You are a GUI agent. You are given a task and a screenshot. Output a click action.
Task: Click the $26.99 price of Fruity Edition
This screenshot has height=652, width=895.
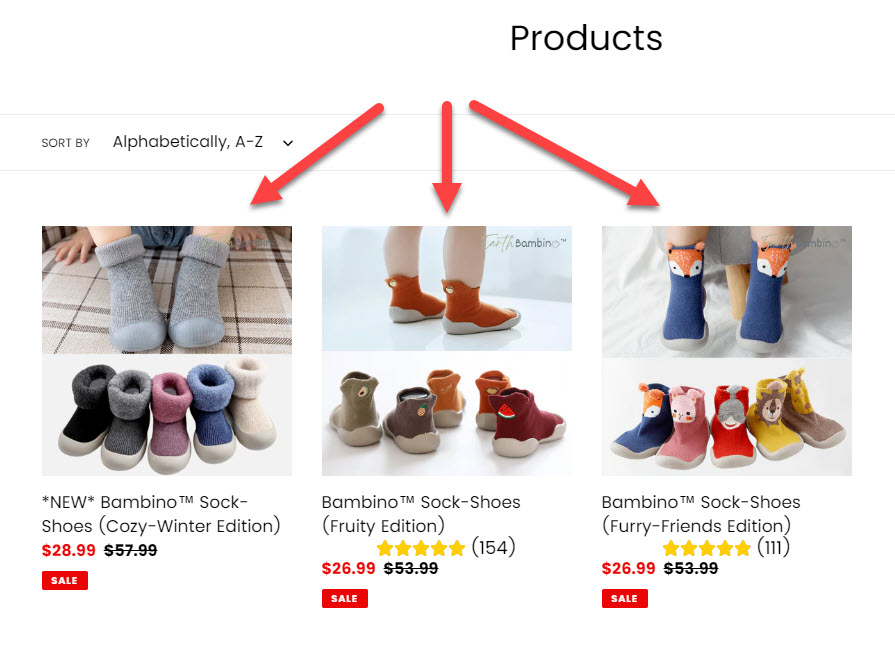click(349, 569)
